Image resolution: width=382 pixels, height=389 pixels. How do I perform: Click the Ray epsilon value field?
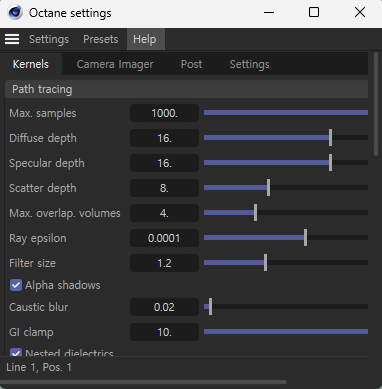(x=164, y=238)
